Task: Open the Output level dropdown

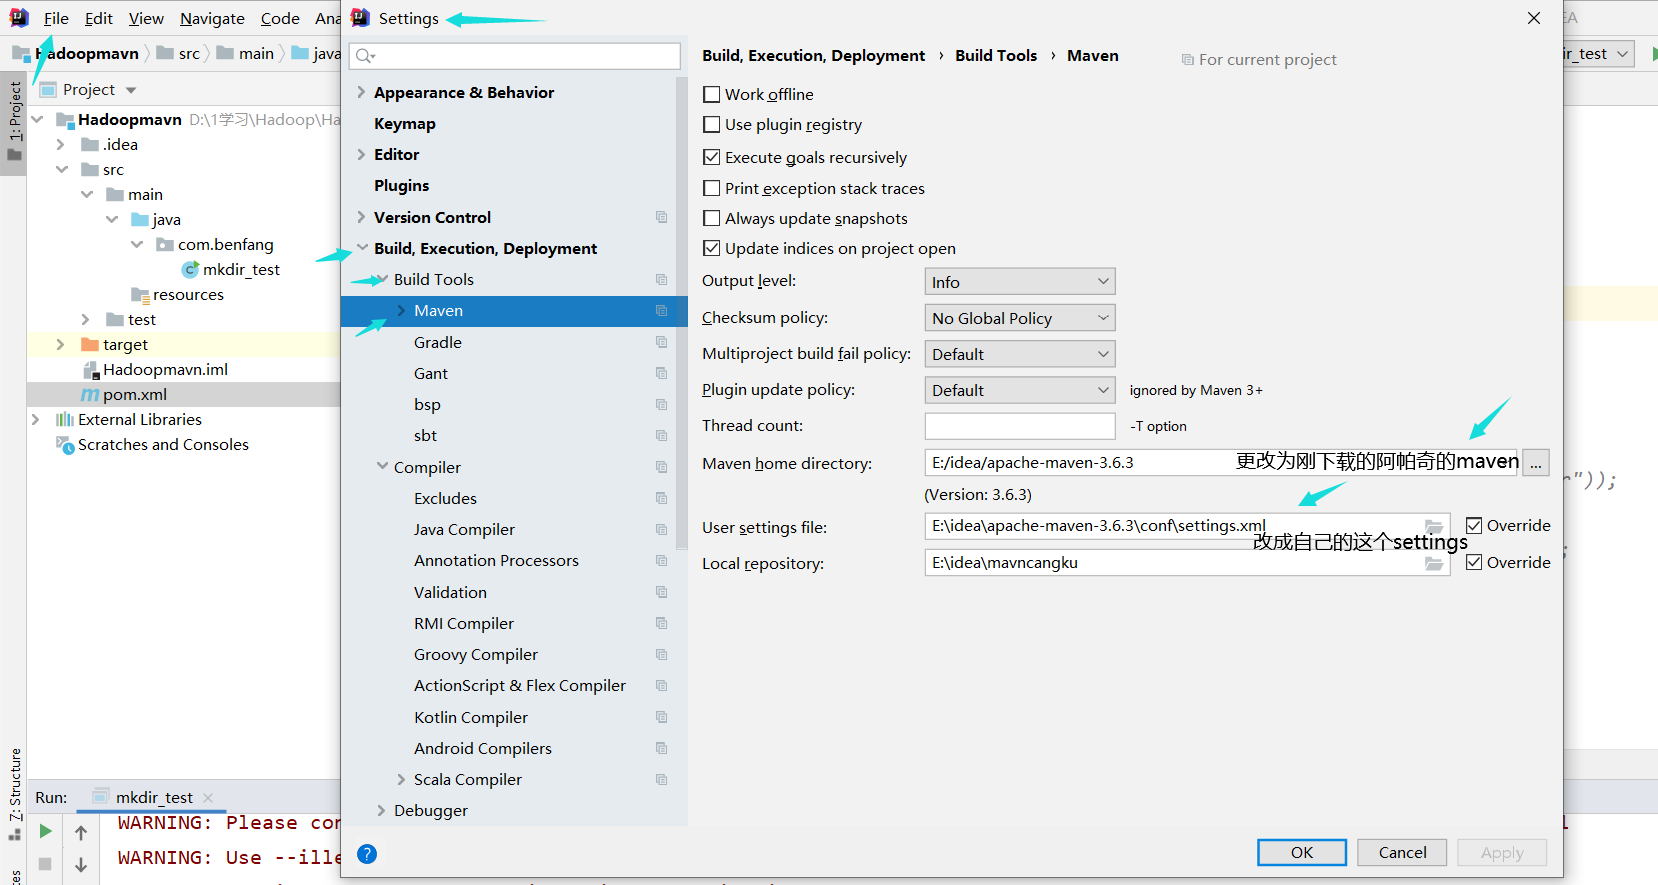Action: 1020,282
